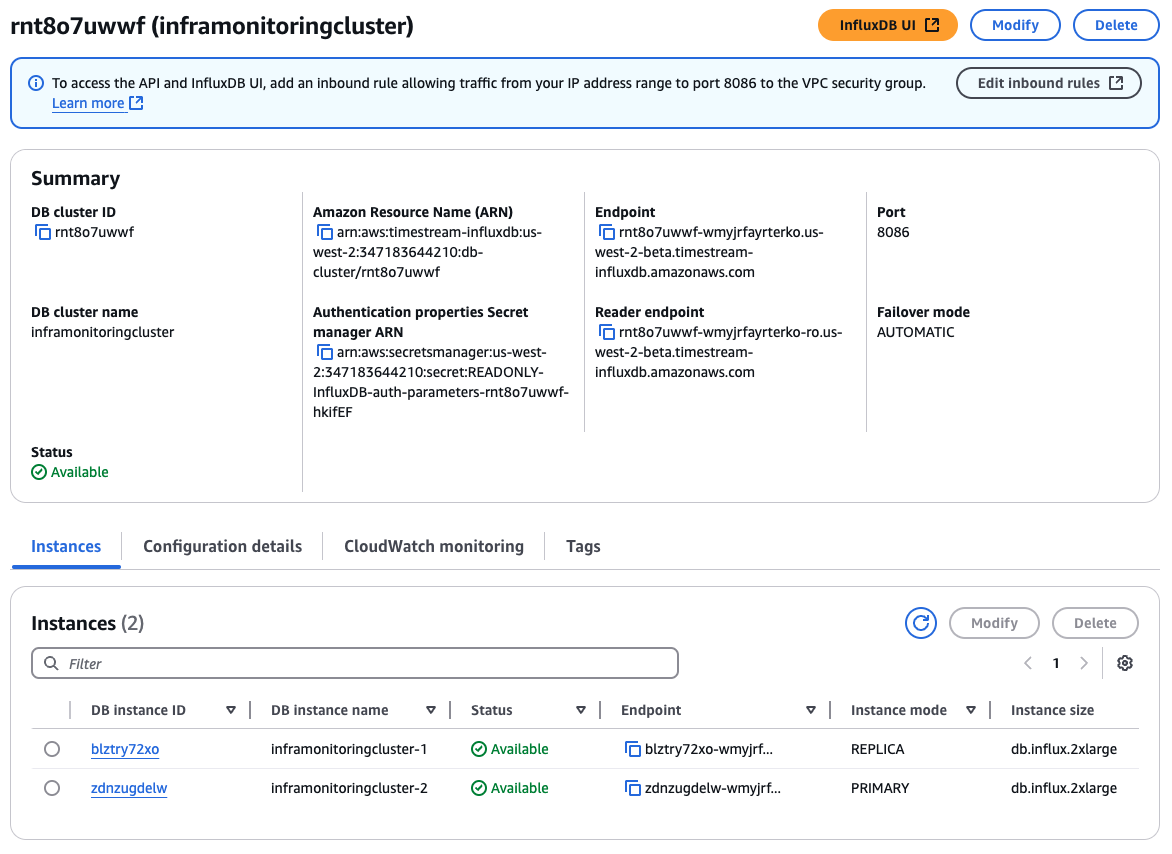Select the blztry72xo instance radio button

52,748
